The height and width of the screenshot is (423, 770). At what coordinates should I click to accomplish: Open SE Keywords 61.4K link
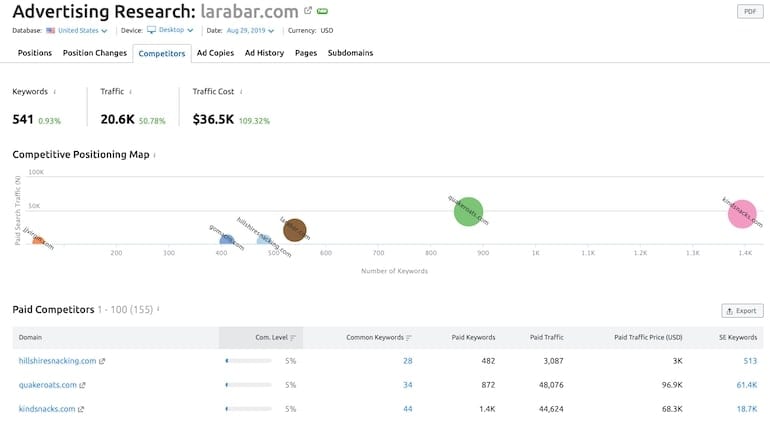click(746, 385)
